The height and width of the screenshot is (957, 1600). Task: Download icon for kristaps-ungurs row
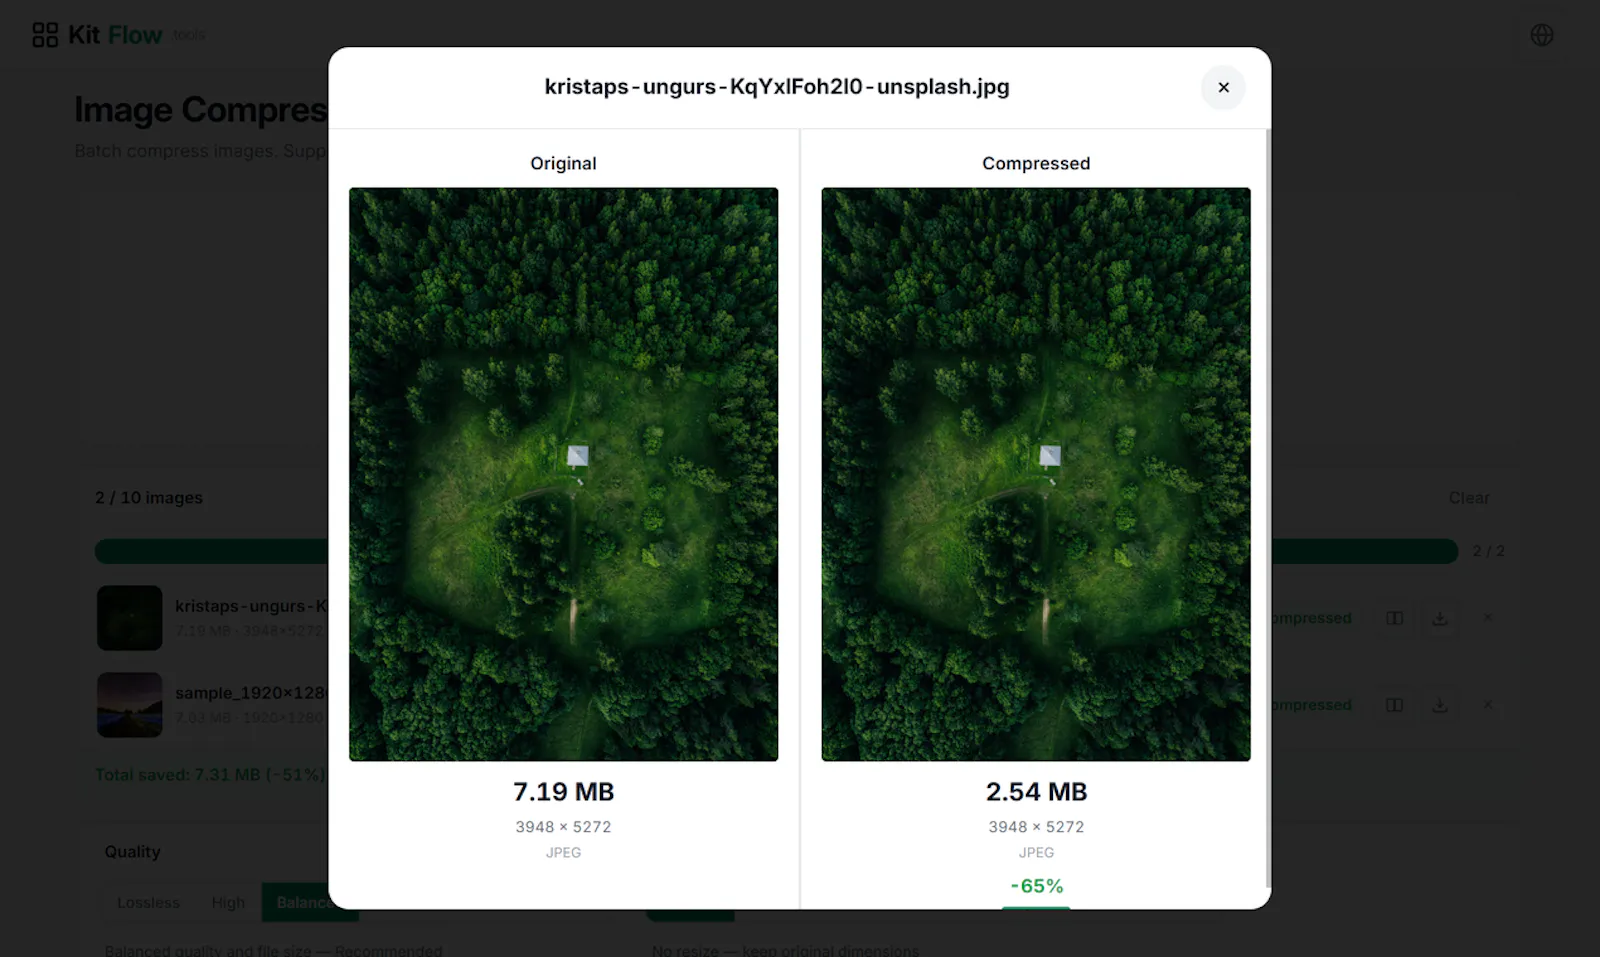pyautogui.click(x=1440, y=618)
